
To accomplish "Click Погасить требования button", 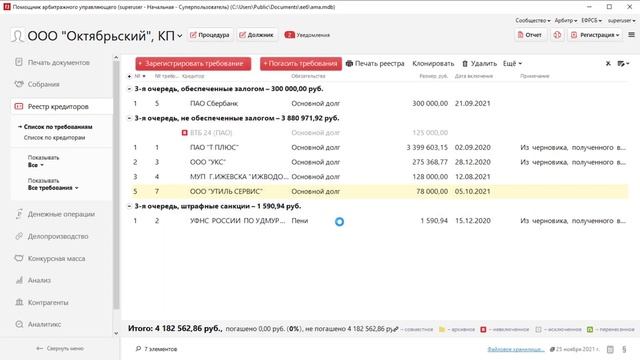I will click(x=301, y=64).
